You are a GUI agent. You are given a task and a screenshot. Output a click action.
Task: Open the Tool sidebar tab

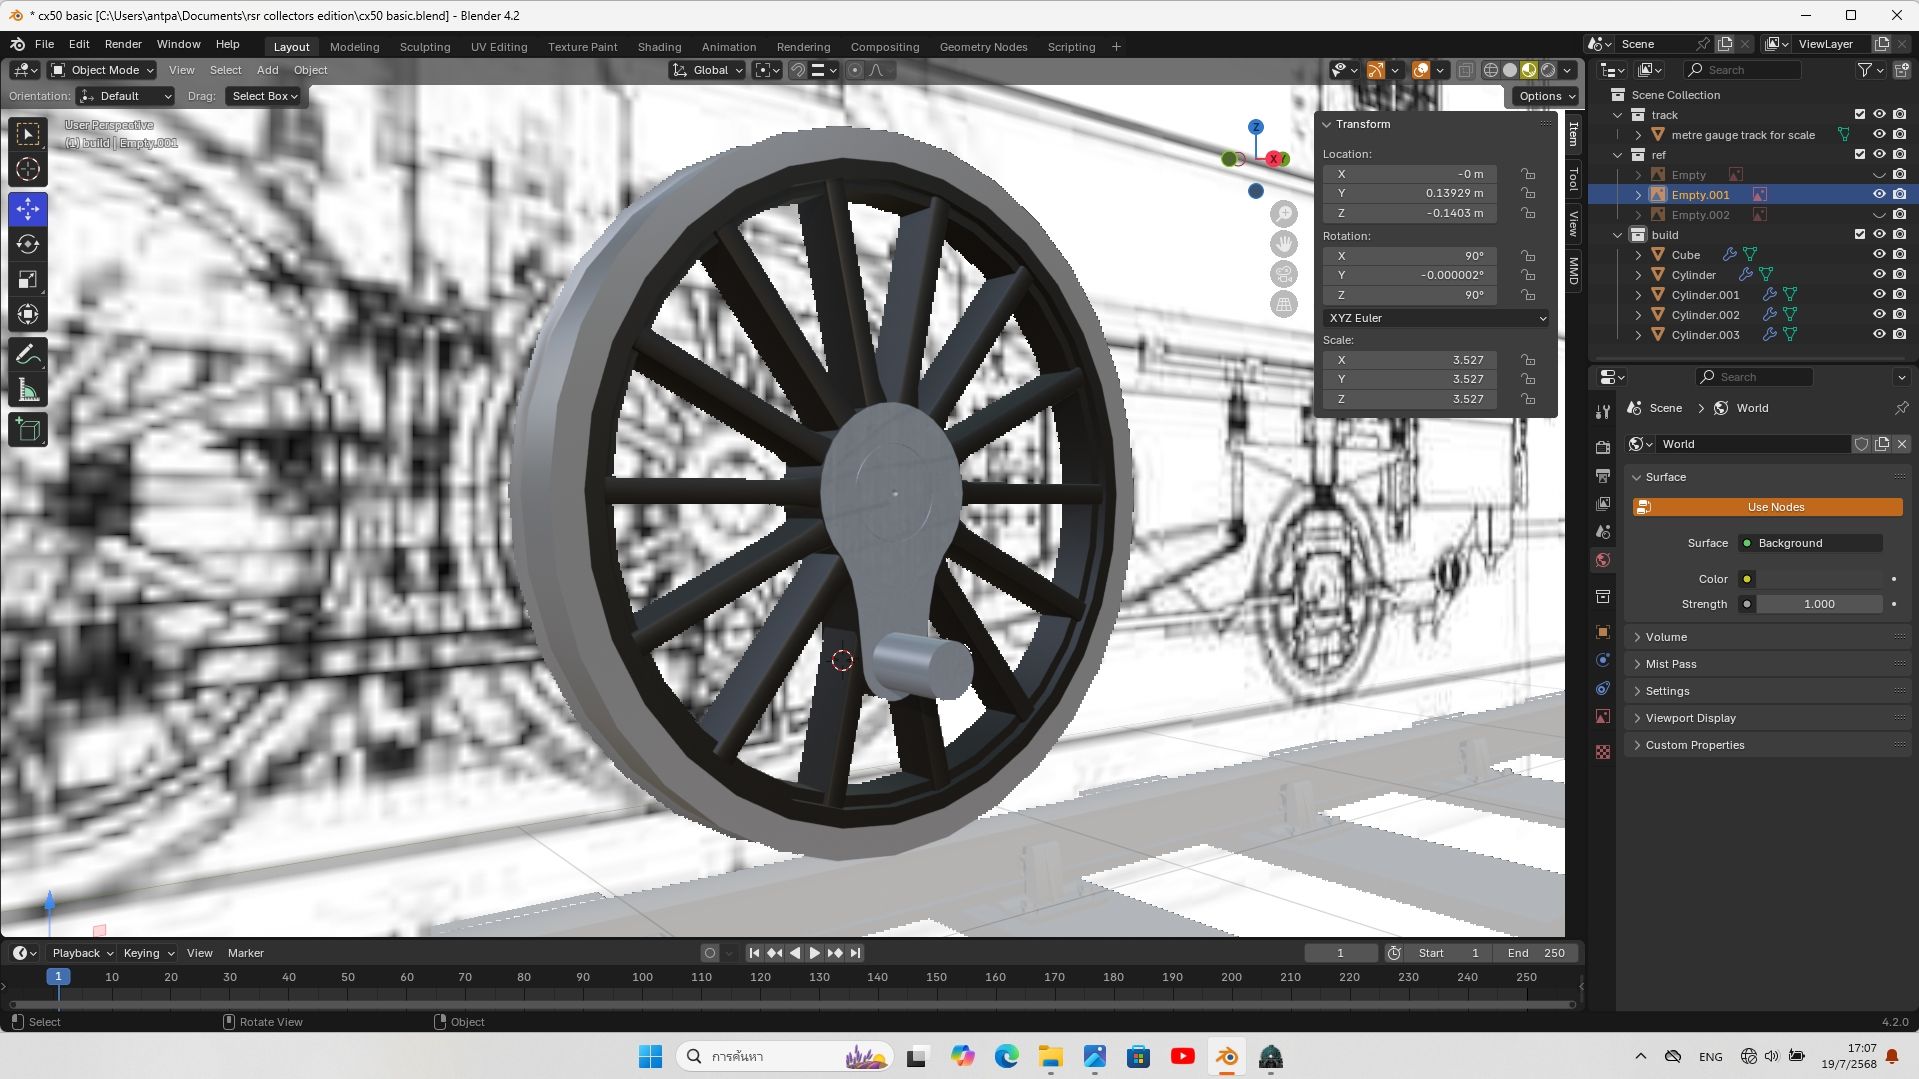pyautogui.click(x=1573, y=180)
